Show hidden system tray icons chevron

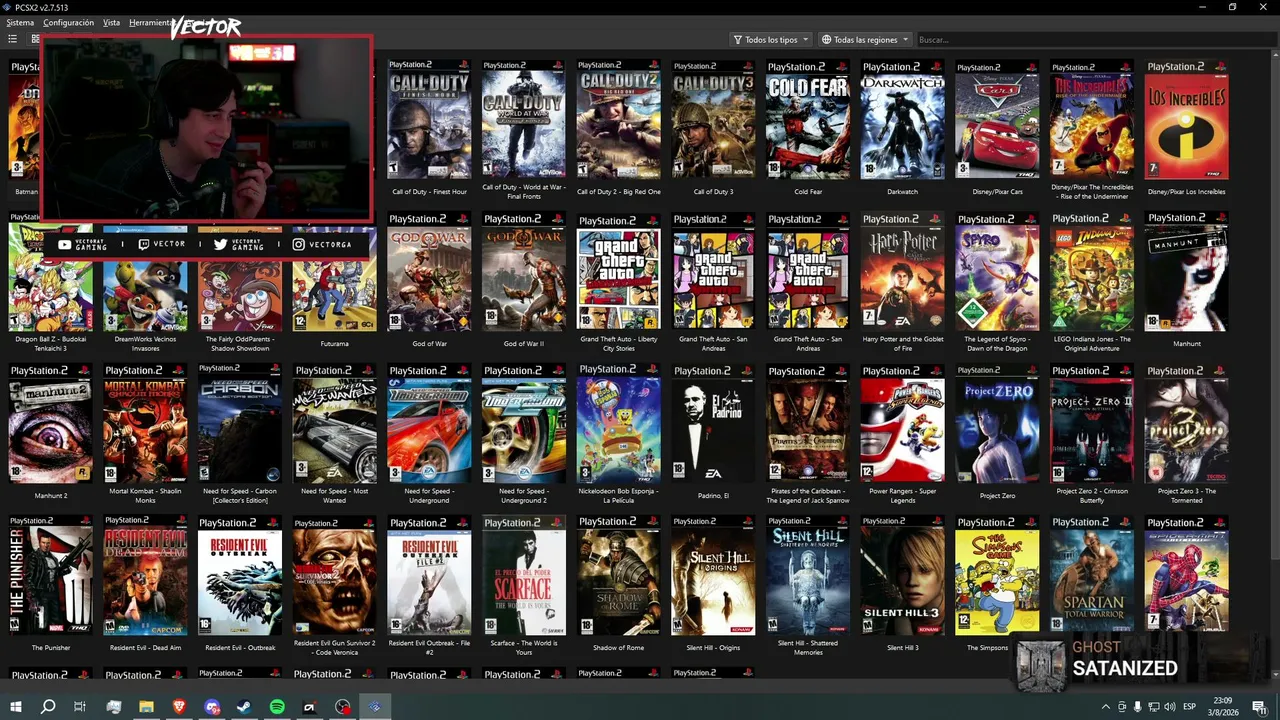(1106, 707)
